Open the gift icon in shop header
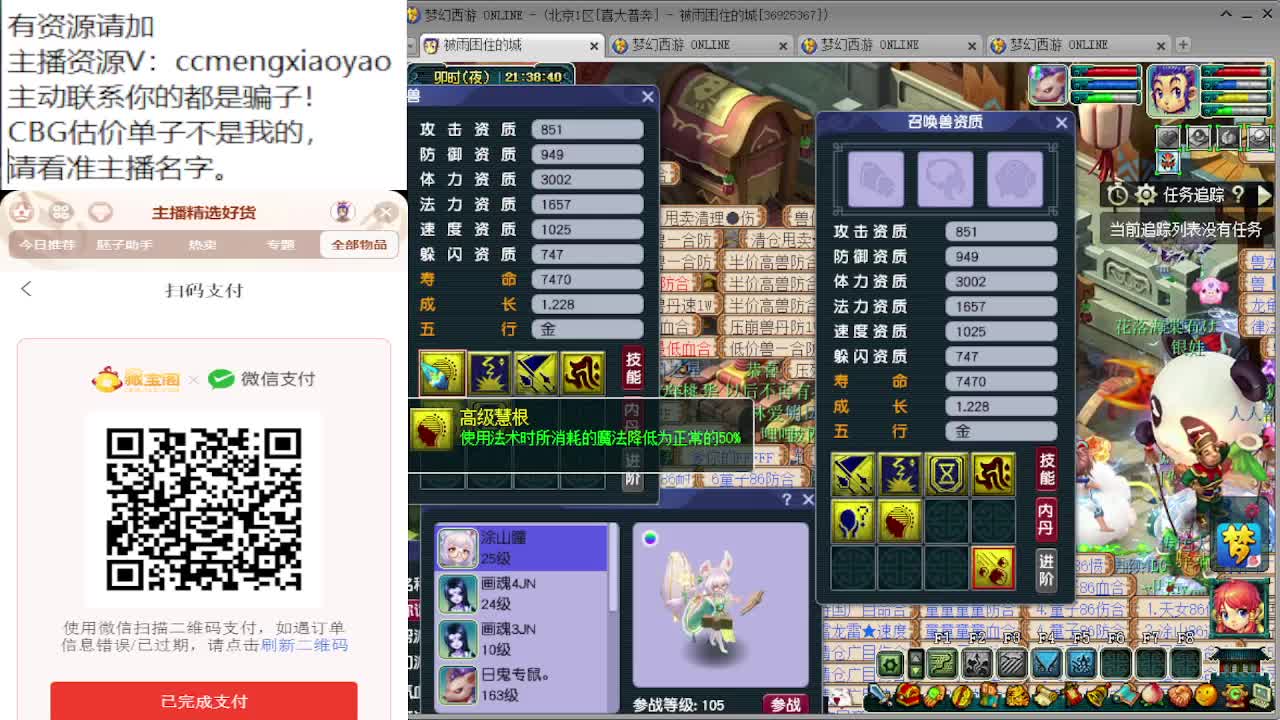Screen dimensions: 1280x720 pyautogui.click(x=100, y=212)
